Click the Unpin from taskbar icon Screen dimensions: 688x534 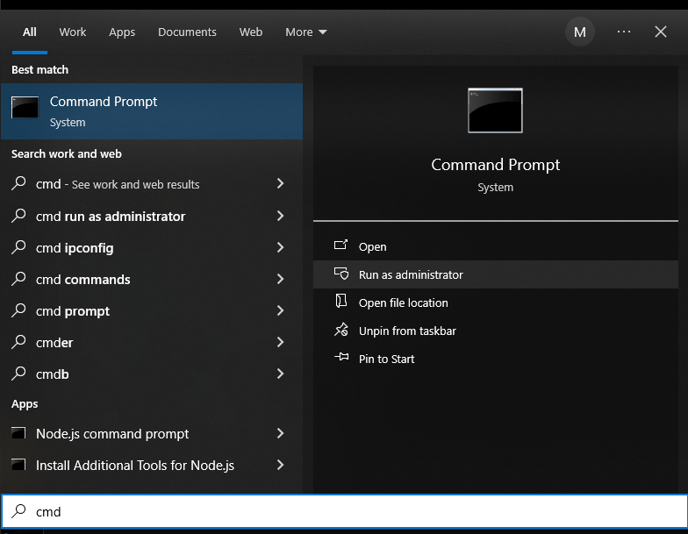click(x=341, y=330)
